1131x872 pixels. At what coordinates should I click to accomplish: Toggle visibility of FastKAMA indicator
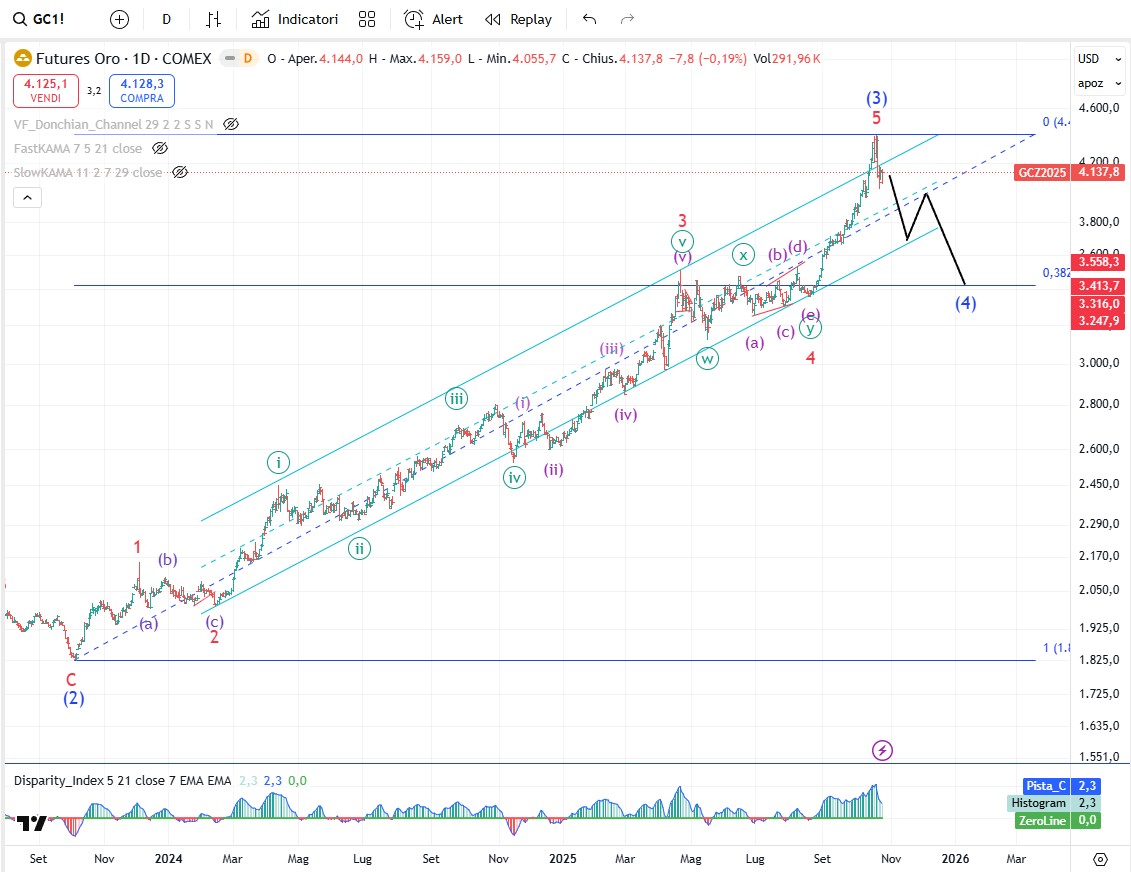160,148
